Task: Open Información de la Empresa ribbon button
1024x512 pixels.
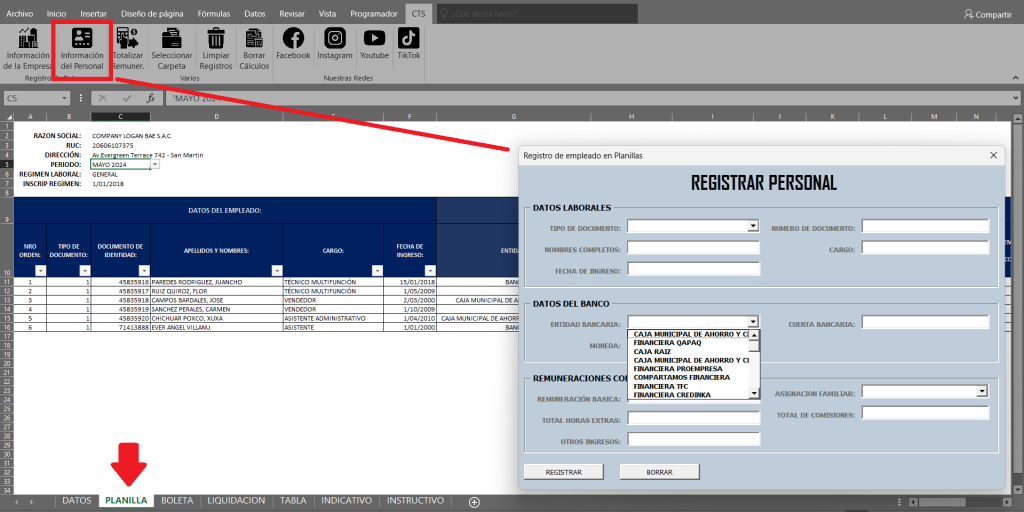Action: point(26,48)
